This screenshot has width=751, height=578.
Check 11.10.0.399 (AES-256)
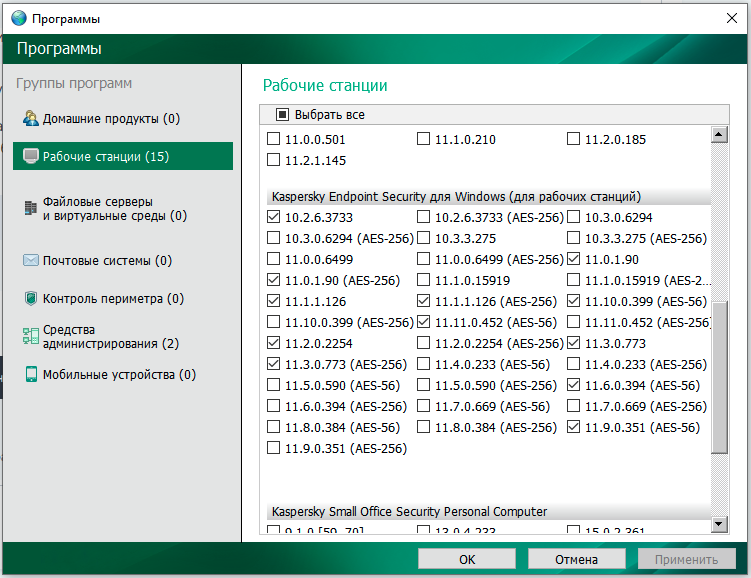click(273, 322)
